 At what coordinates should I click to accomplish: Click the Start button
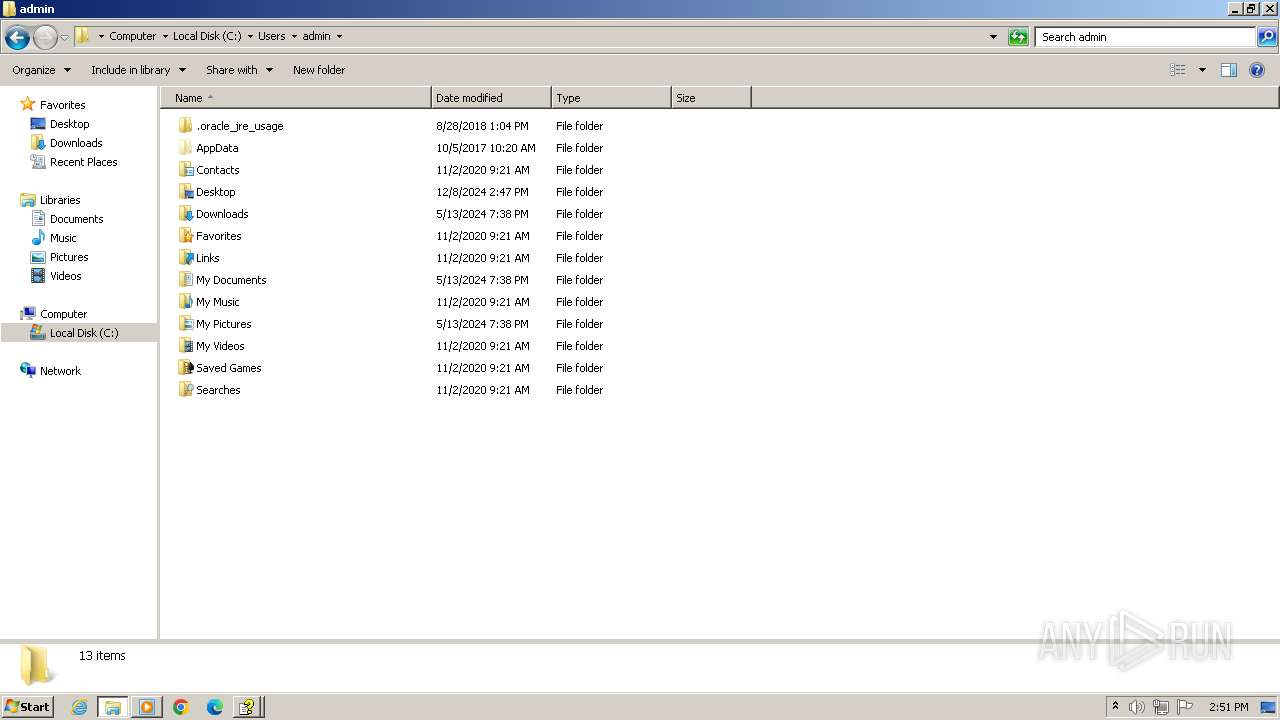click(27, 707)
